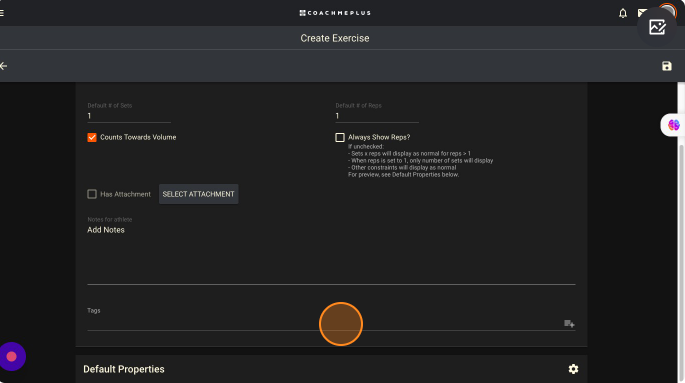Click 'For preview, see Default Properties below.' text
The image size is (685, 383).
(403, 175)
